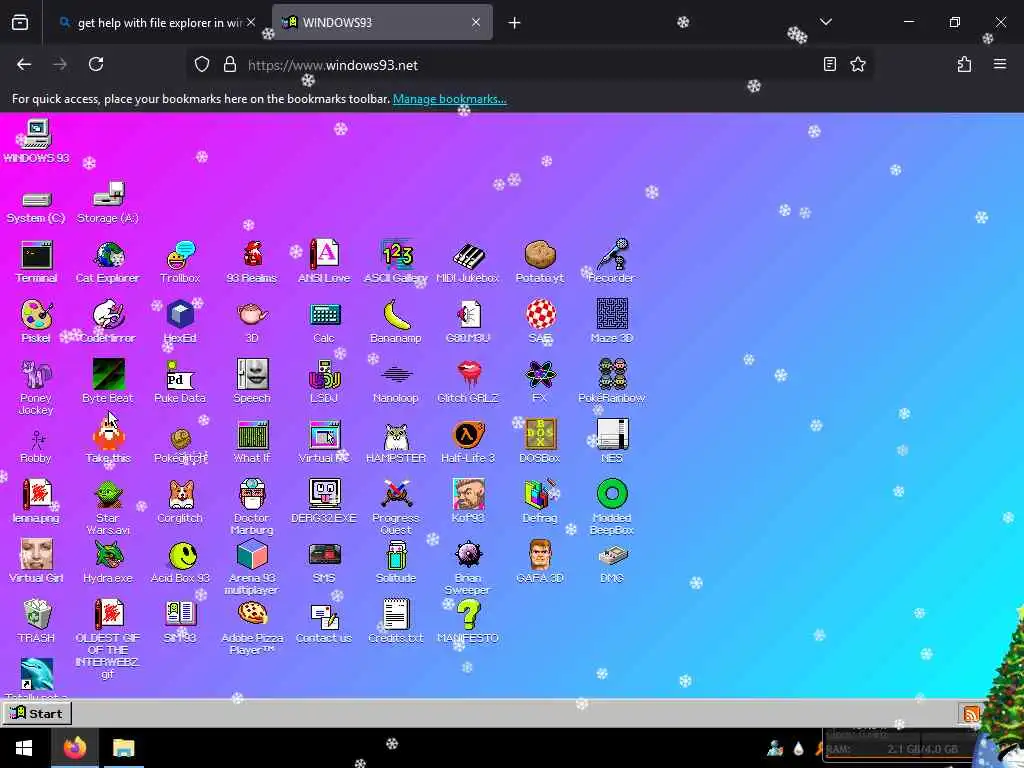Open the TRASH recycle bin
Image resolution: width=1024 pixels, height=768 pixels.
pos(37,622)
